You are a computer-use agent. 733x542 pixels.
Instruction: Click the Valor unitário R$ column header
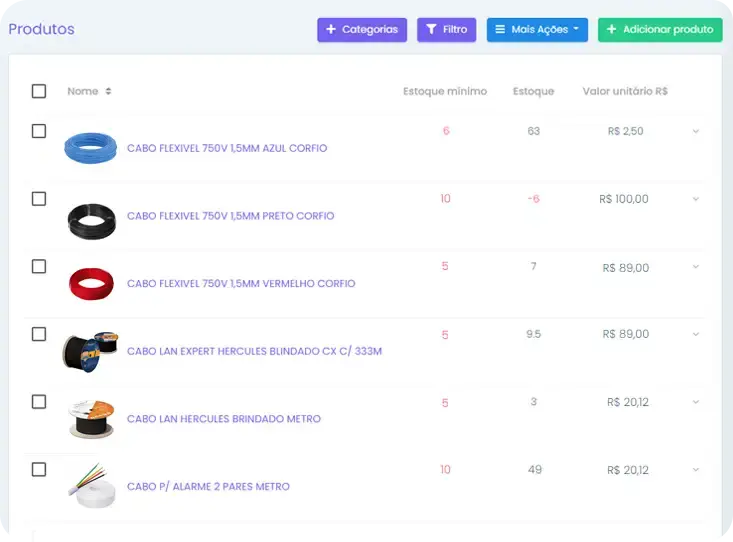[625, 91]
